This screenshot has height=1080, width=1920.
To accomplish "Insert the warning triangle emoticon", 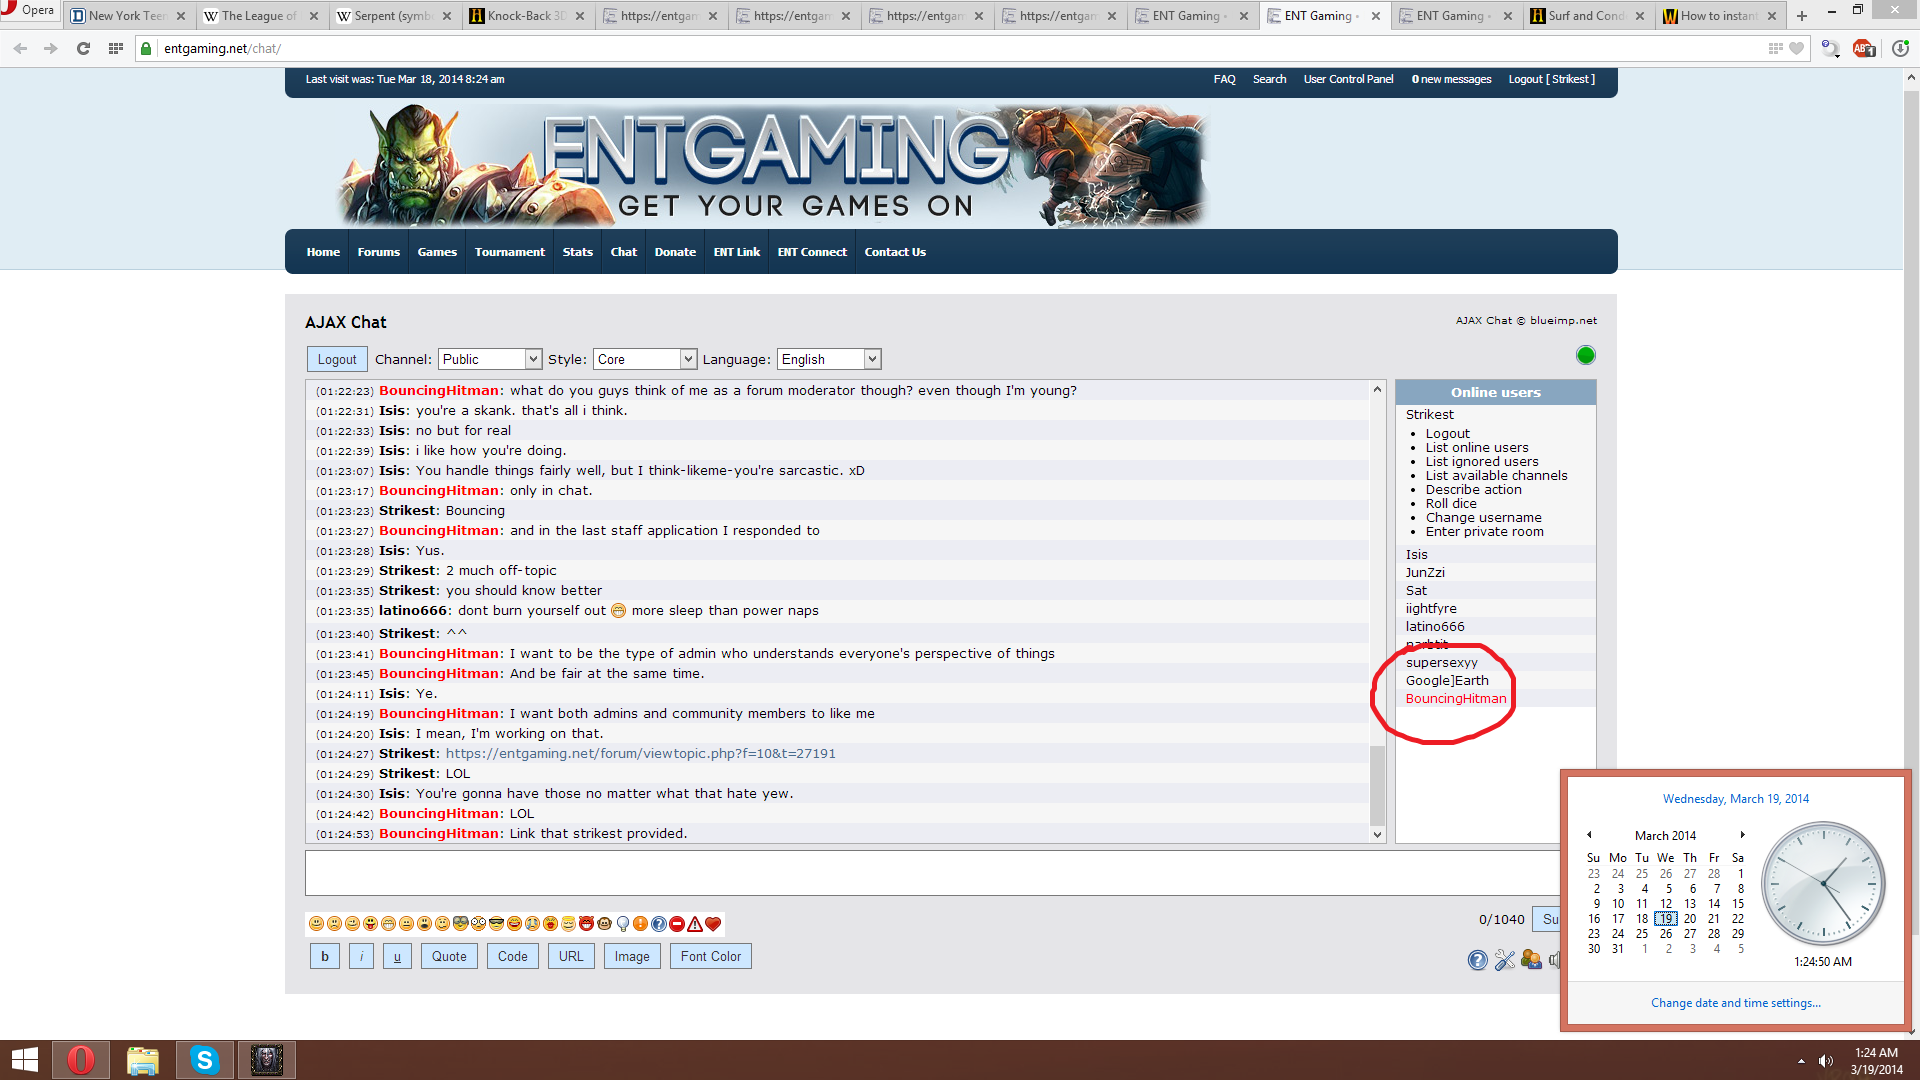I will tap(695, 924).
